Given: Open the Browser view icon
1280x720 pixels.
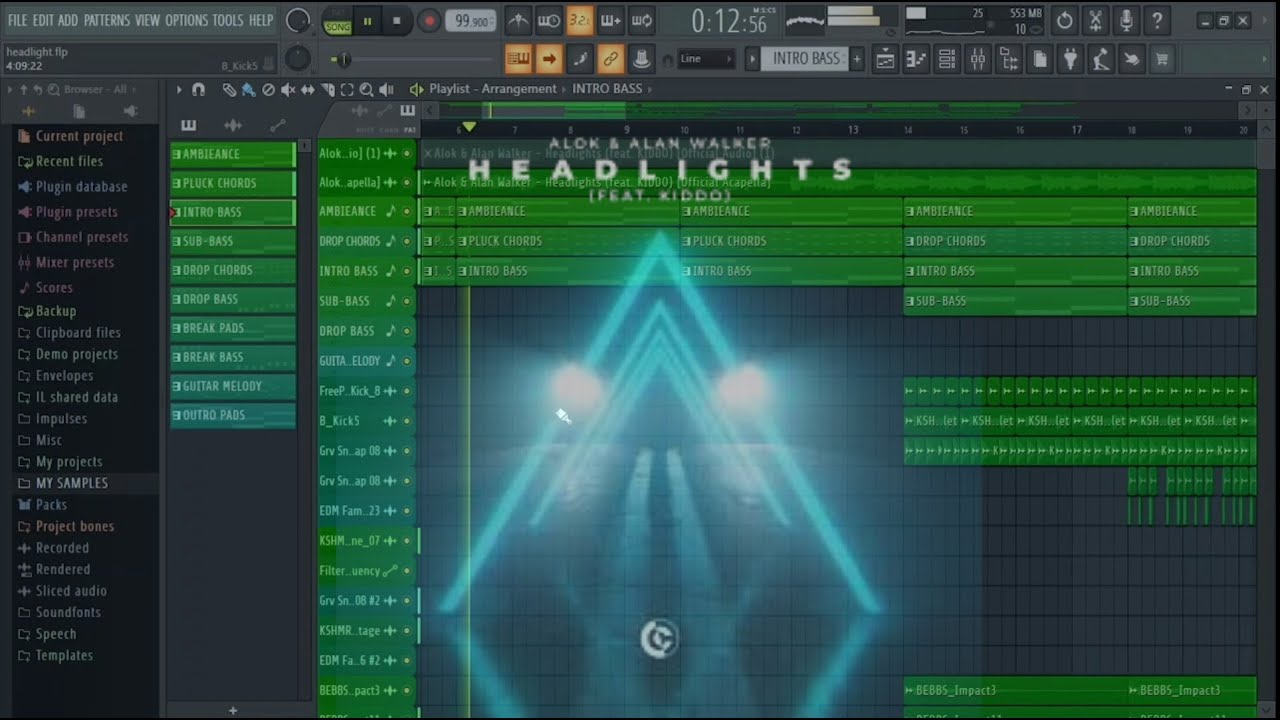Looking at the screenshot, I should point(1009,59).
